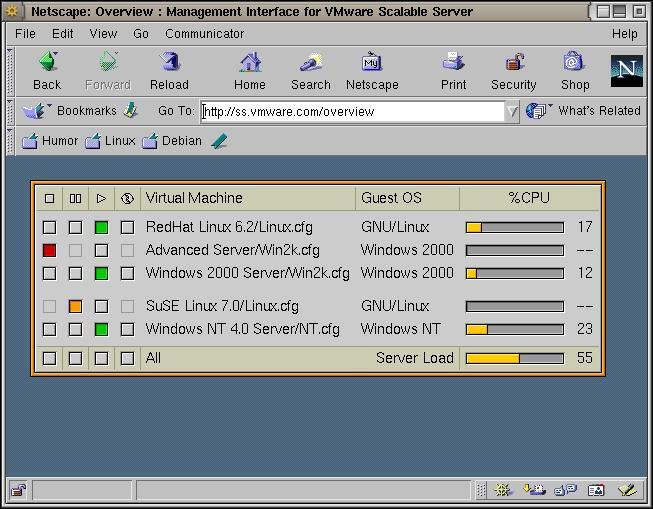Open the Security info icon
The height and width of the screenshot is (509, 653).
tap(514, 62)
